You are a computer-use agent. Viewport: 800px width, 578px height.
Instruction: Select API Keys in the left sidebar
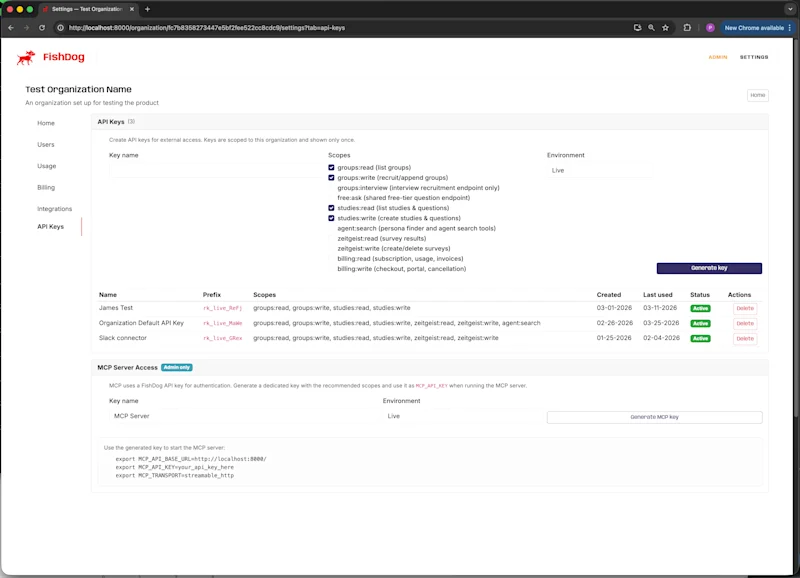(51, 227)
